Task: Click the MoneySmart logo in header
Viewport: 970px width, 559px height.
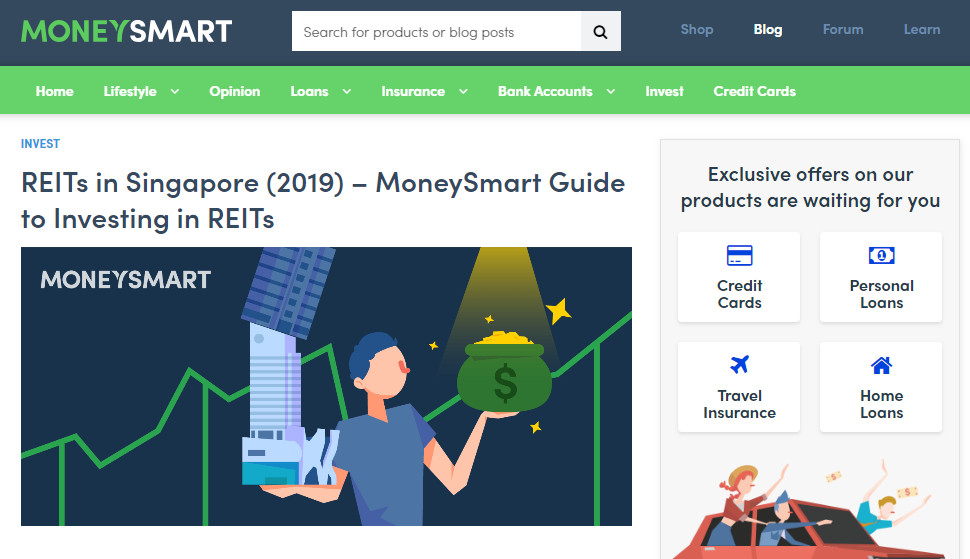Action: click(126, 31)
